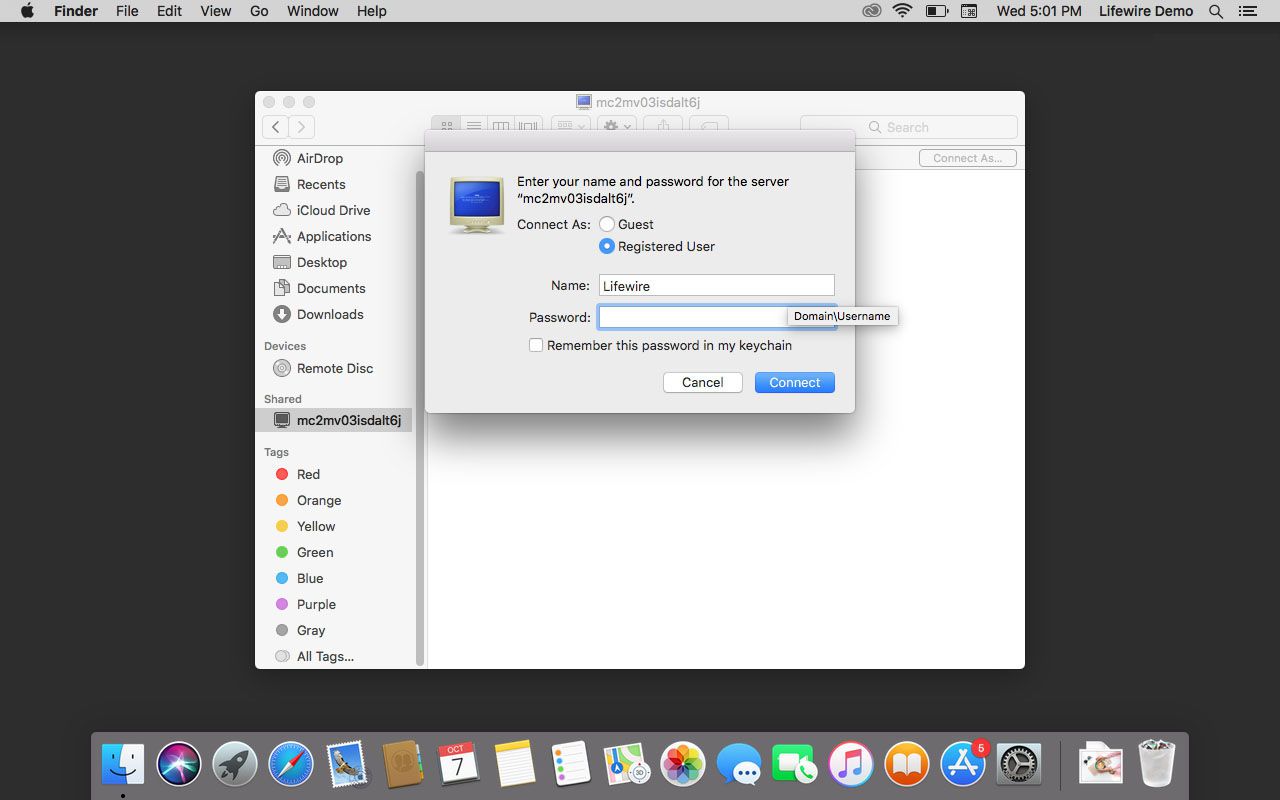Viewport: 1280px width, 800px height.
Task: Open the Edit menu
Action: (x=169, y=11)
